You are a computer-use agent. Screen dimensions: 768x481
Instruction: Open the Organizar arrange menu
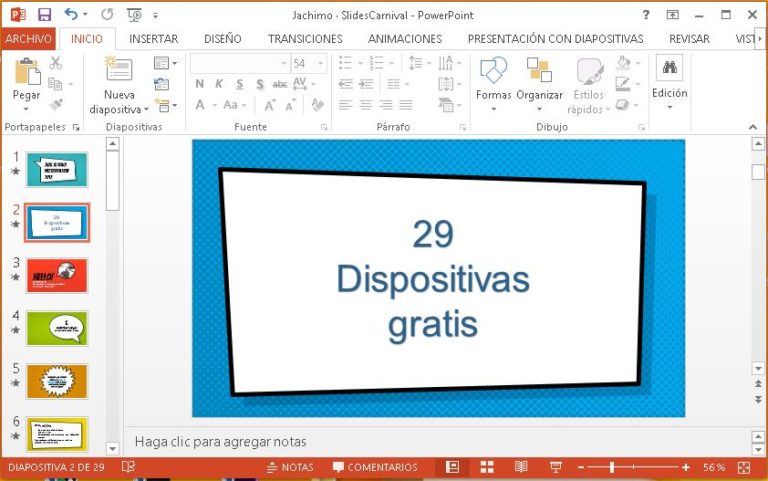coord(539,83)
